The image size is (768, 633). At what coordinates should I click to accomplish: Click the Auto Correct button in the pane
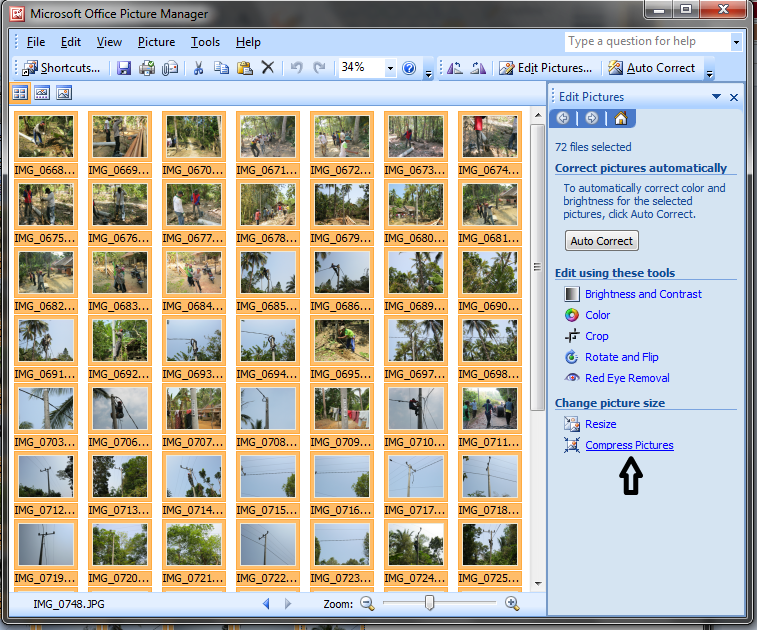[601, 241]
